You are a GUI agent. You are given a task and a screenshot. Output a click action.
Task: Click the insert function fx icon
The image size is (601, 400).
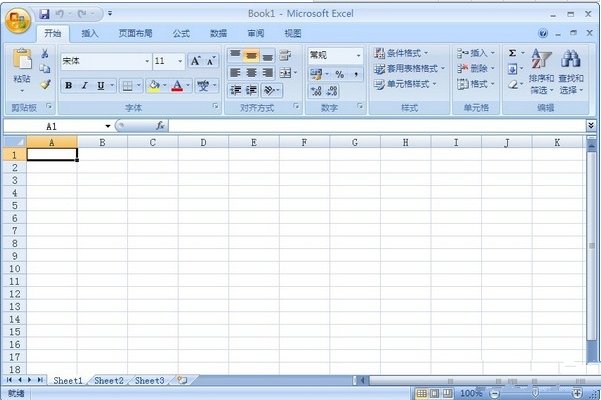(x=160, y=126)
